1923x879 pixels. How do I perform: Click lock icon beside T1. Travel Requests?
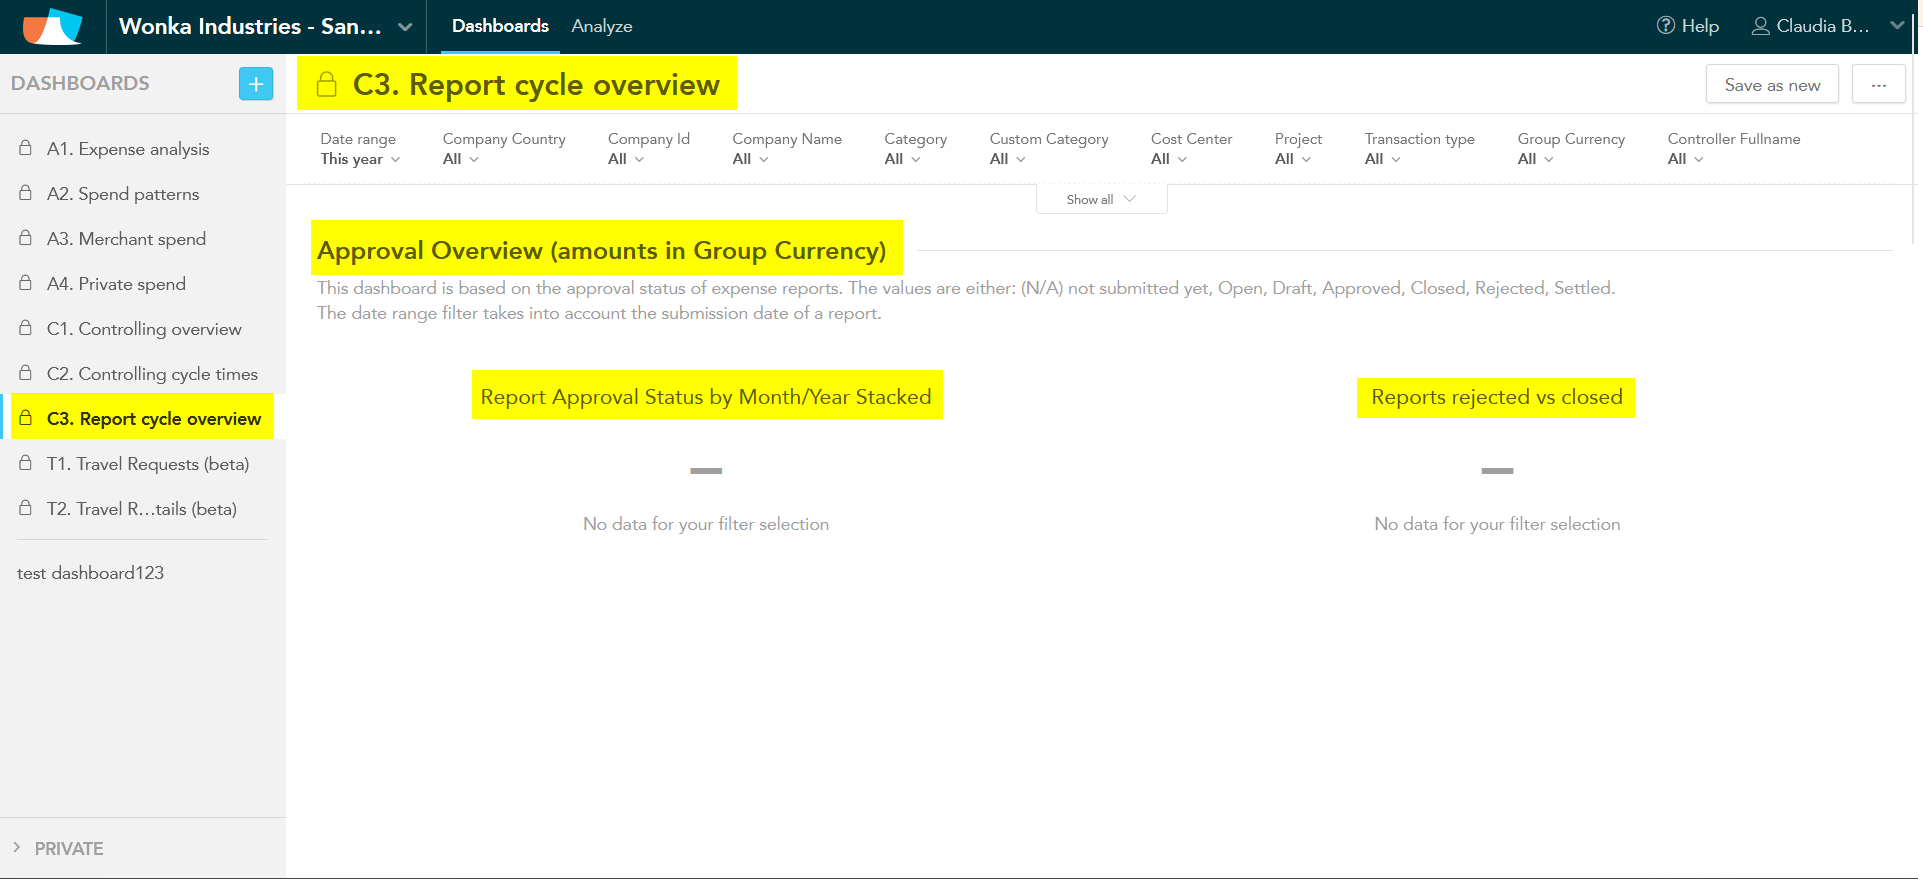26,463
